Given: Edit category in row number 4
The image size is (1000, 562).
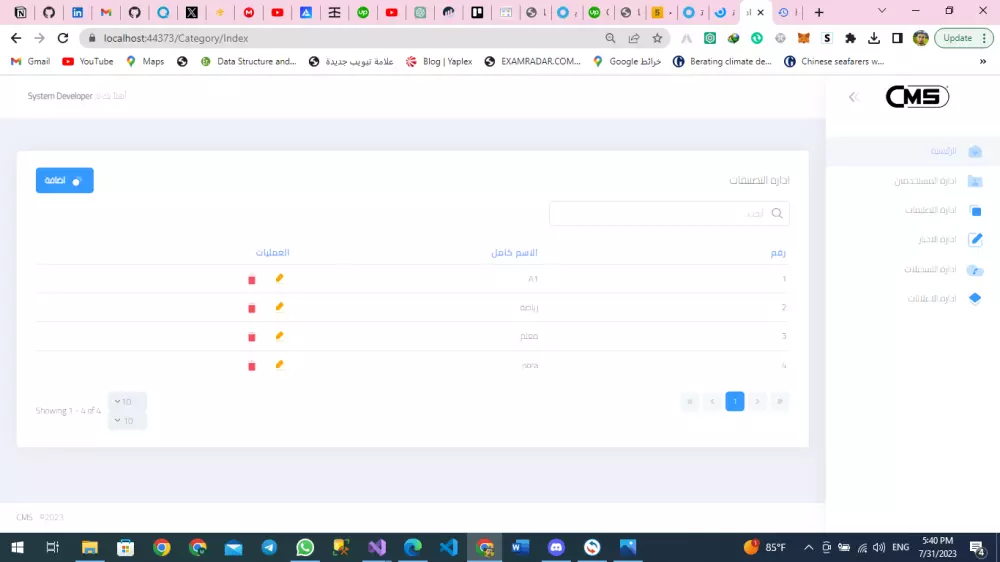Looking at the screenshot, I should click(279, 364).
